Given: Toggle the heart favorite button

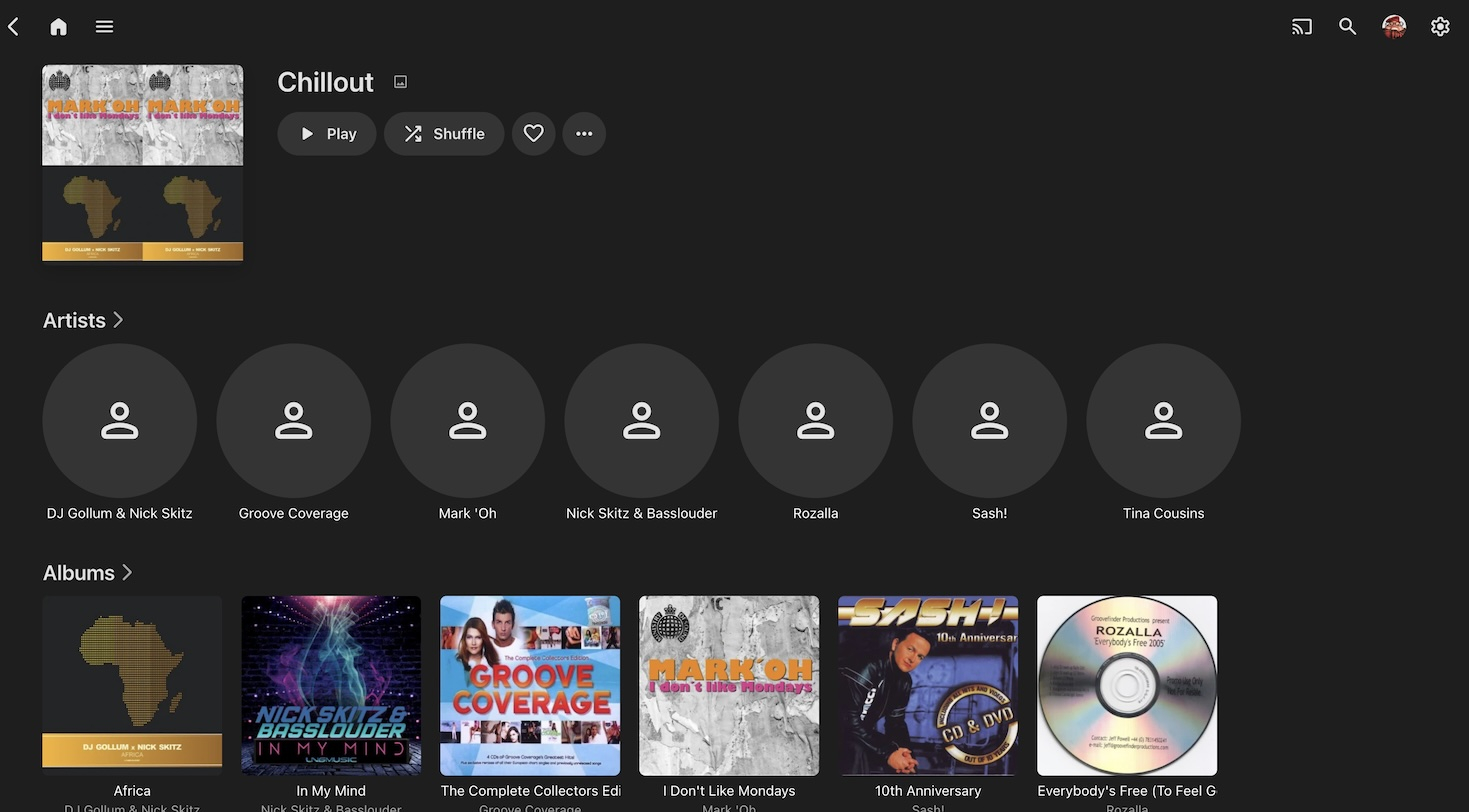Looking at the screenshot, I should [533, 134].
